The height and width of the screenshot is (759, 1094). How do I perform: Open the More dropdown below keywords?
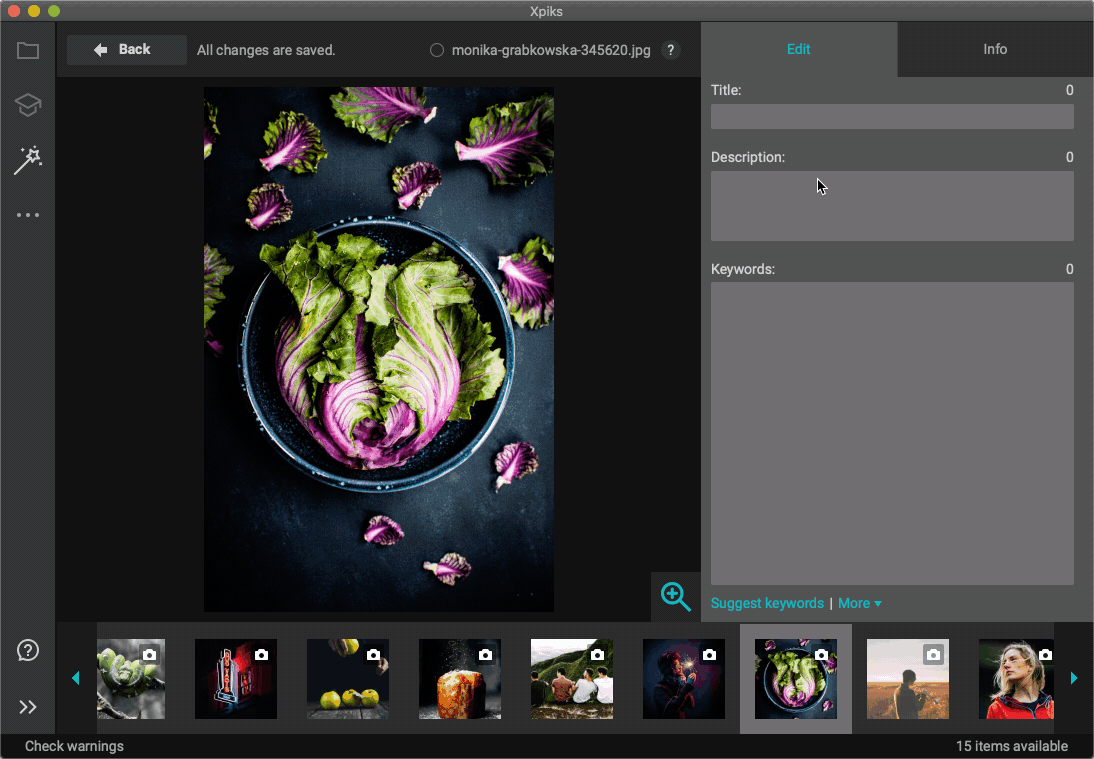(x=859, y=603)
